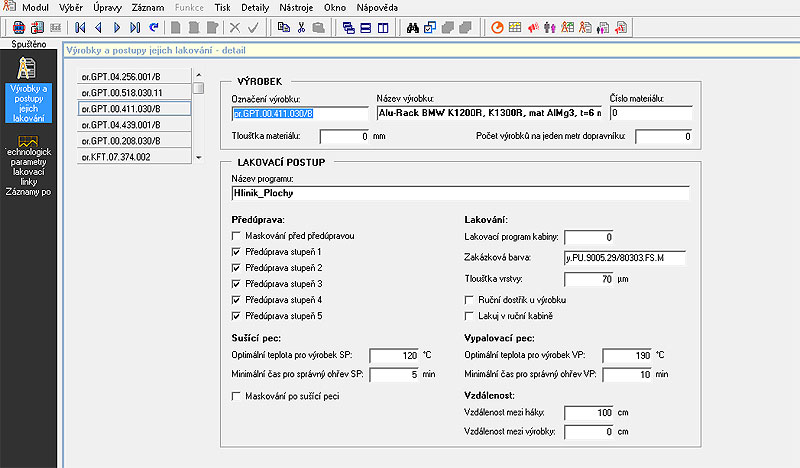
Task: Enable Maskování před předúpravou checkbox
Action: coord(236,235)
